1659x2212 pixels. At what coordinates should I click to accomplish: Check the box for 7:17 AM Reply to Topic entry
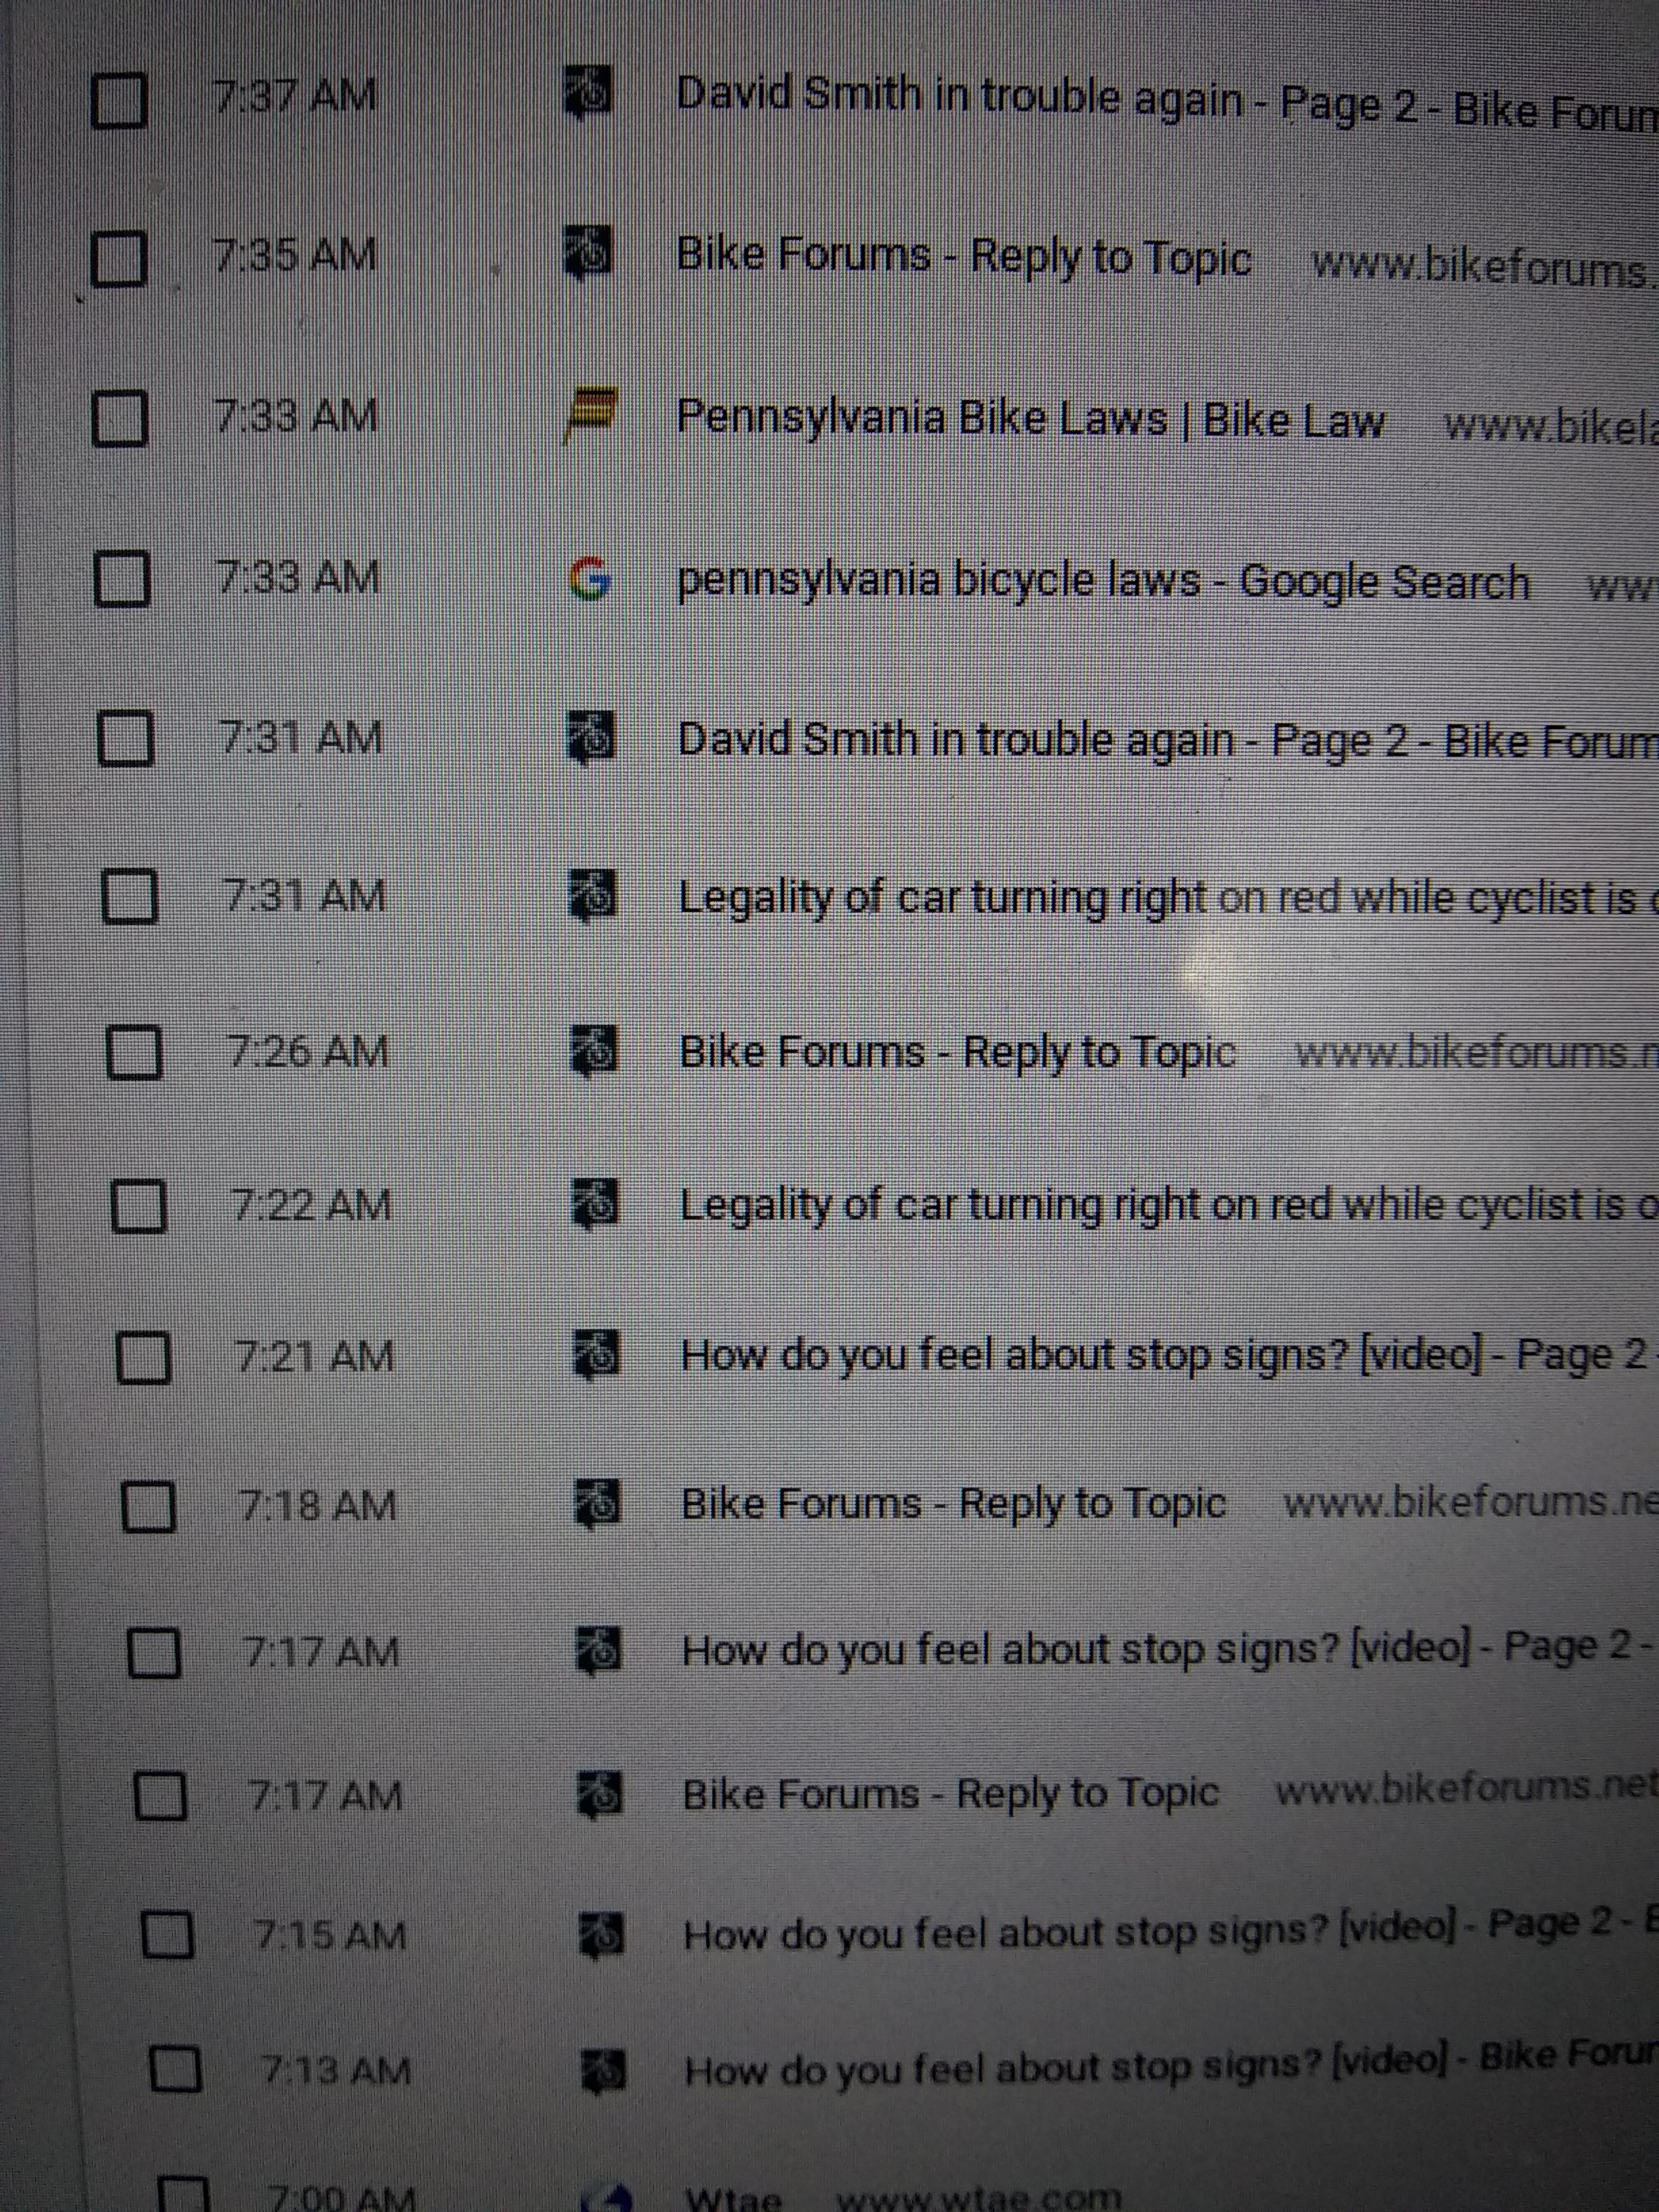160,1797
